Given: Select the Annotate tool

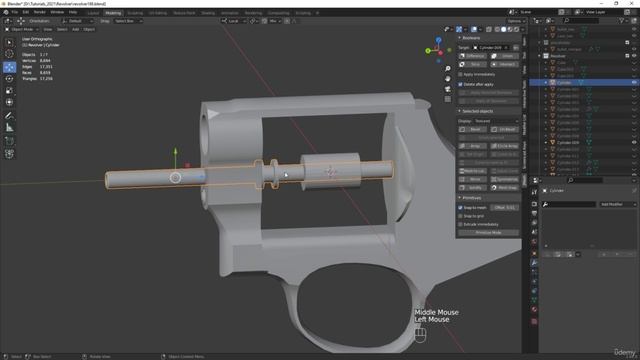Looking at the screenshot, I should pos(9,116).
